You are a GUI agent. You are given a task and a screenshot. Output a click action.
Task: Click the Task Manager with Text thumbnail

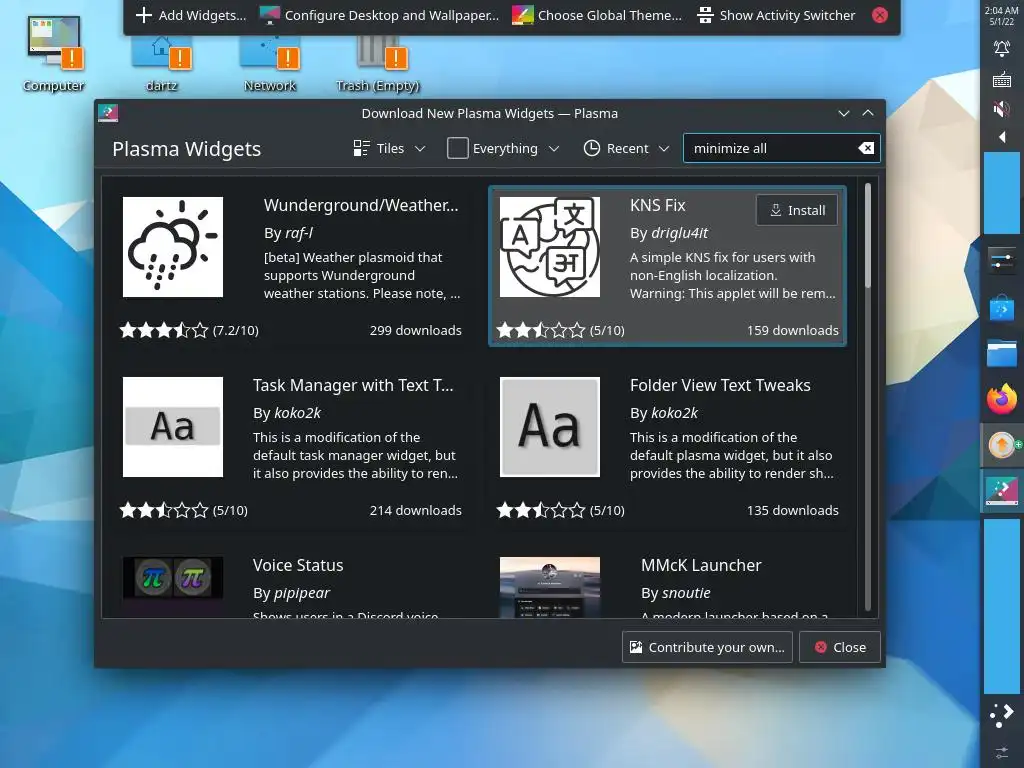click(x=173, y=426)
